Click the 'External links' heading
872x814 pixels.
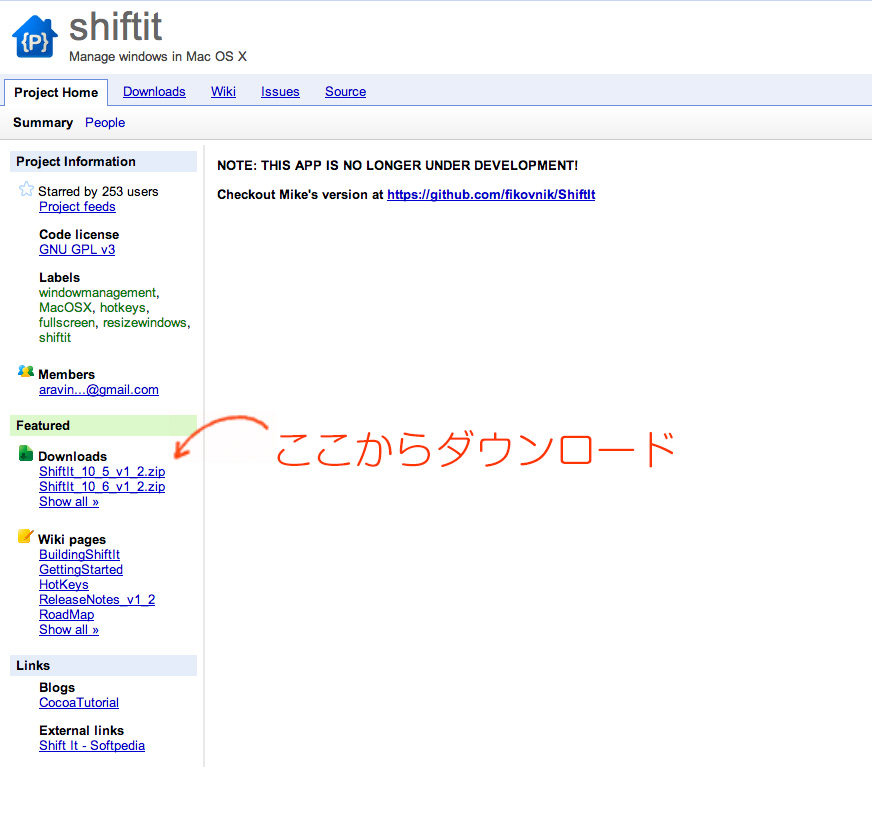click(x=82, y=731)
